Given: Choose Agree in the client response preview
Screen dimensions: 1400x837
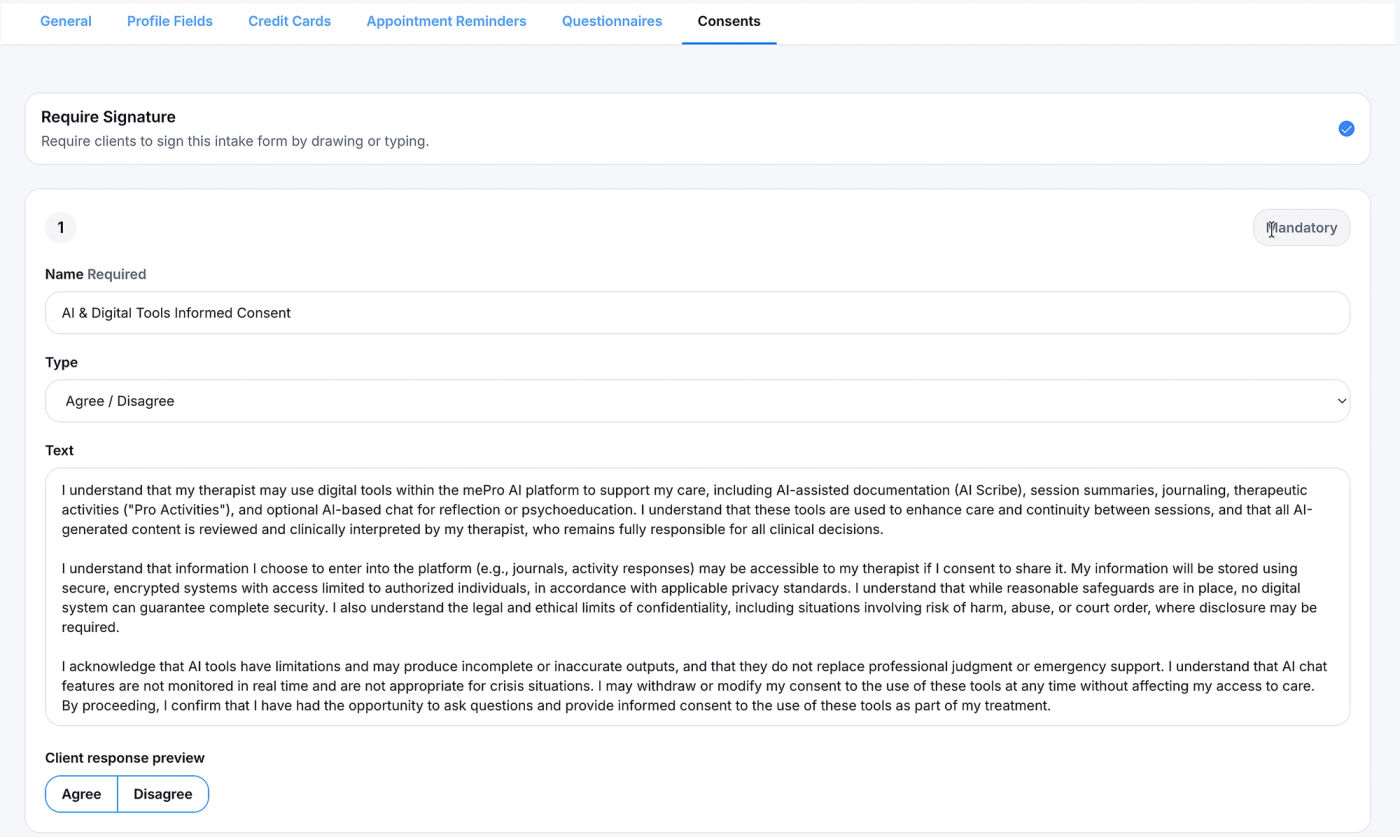Looking at the screenshot, I should pyautogui.click(x=82, y=794).
